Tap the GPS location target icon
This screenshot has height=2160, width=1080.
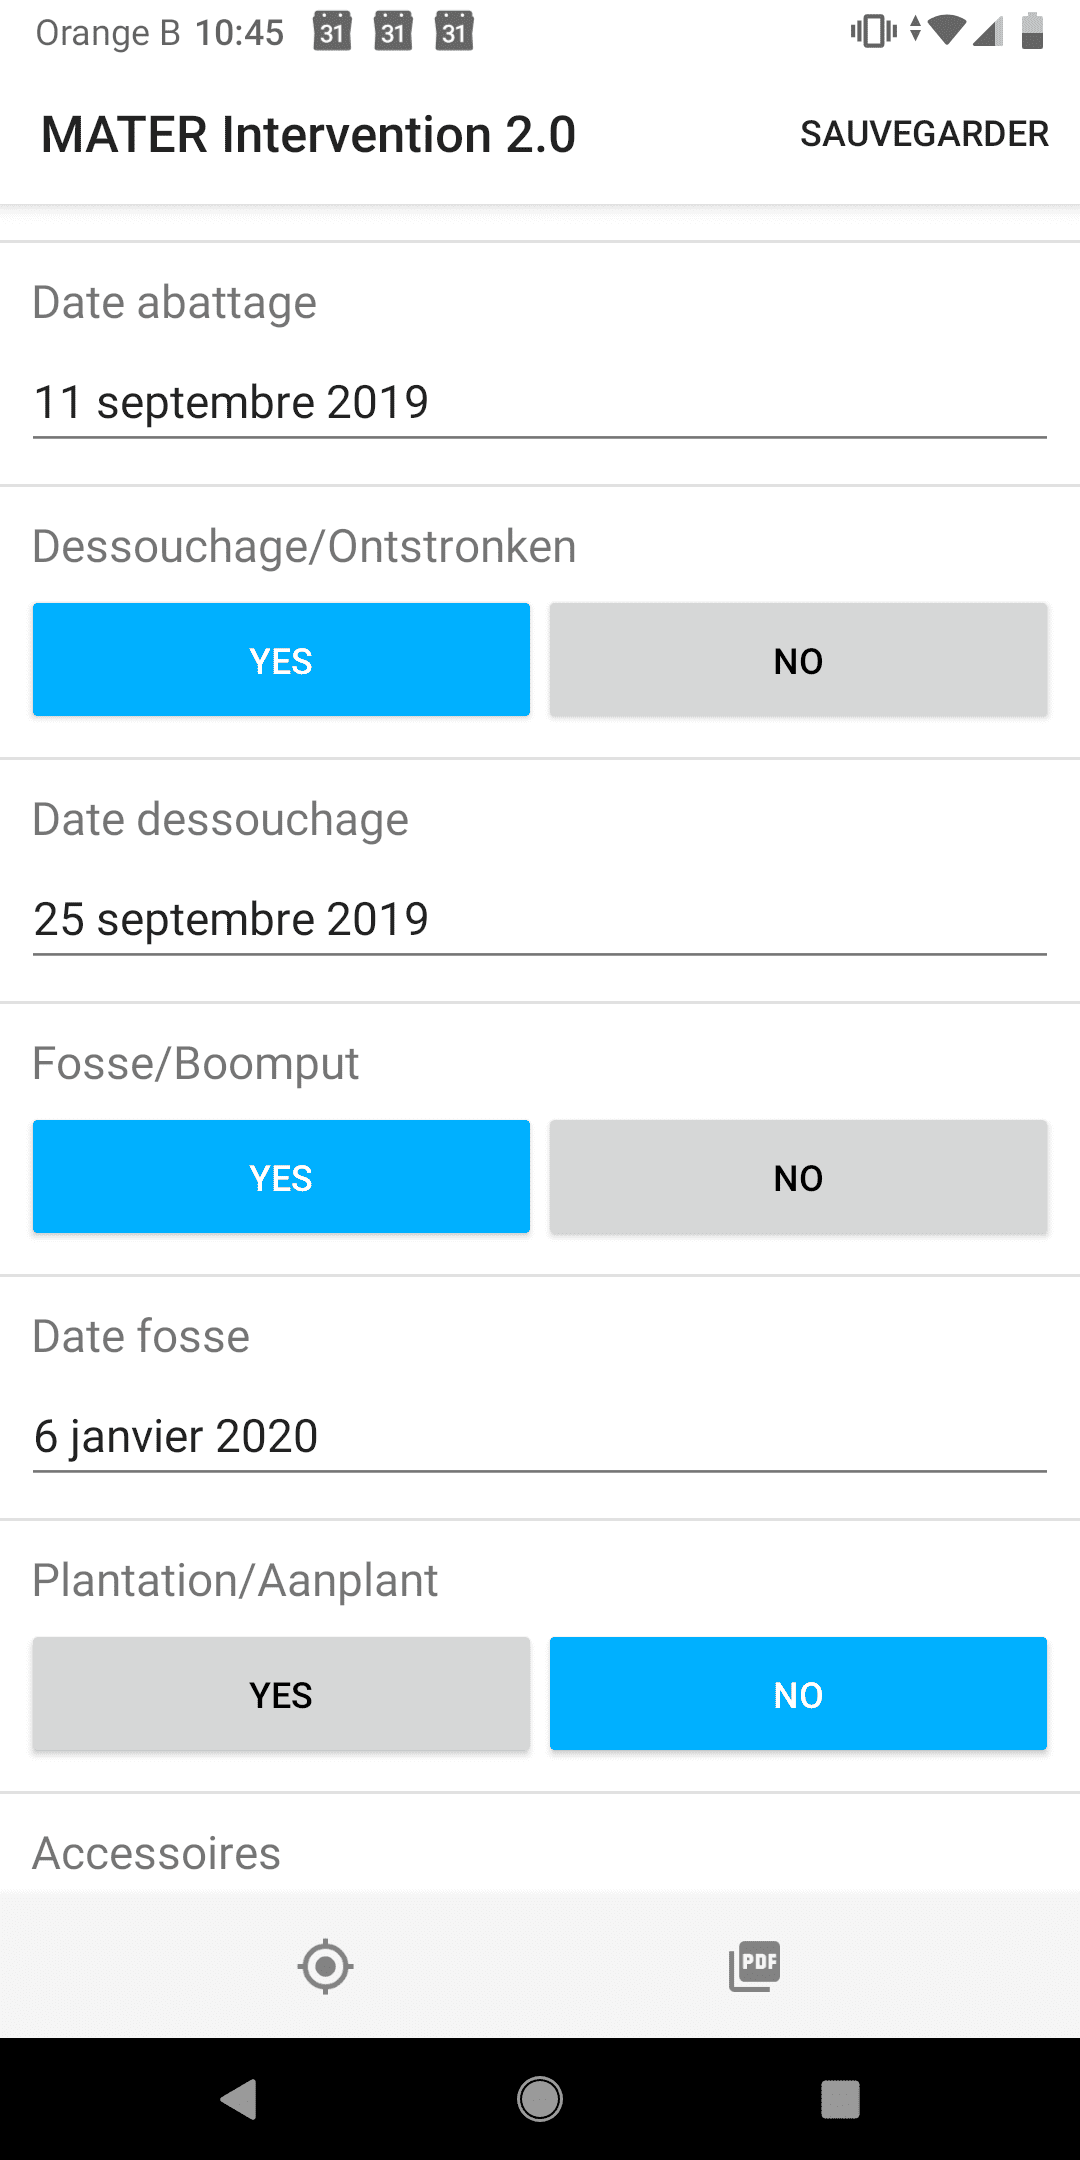(325, 1967)
